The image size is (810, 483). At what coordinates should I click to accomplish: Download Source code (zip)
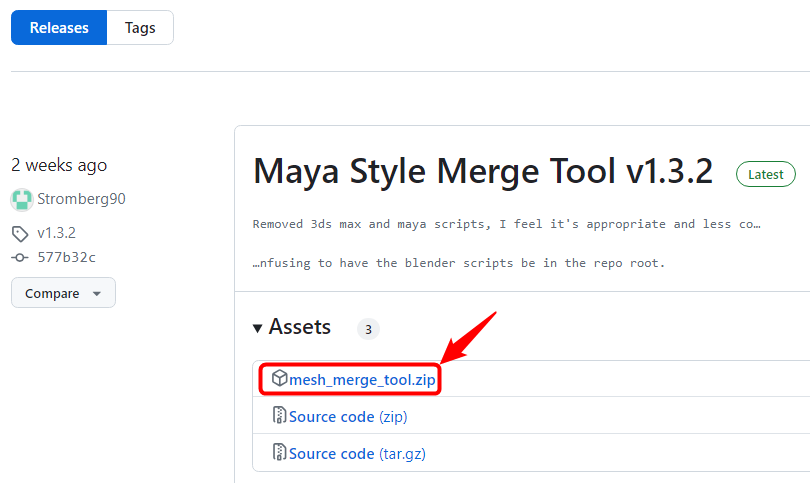[x=348, y=416]
